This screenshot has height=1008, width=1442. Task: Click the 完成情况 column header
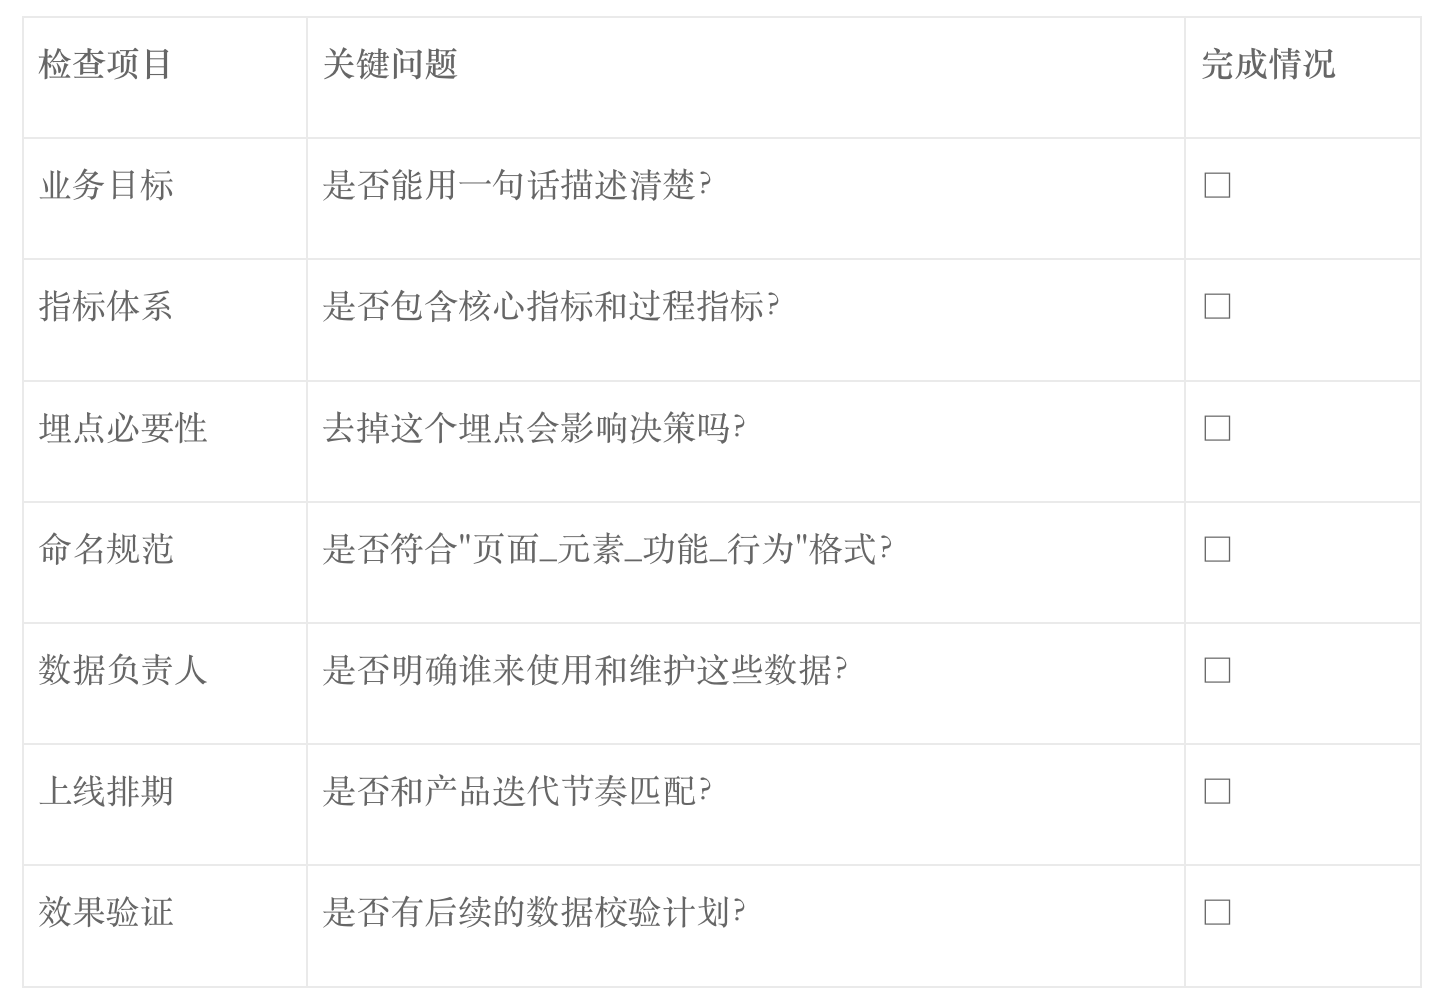point(1268,65)
